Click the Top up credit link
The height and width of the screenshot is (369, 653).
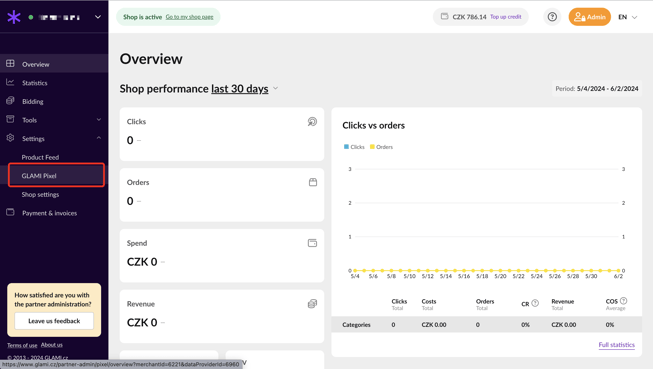coord(506,17)
